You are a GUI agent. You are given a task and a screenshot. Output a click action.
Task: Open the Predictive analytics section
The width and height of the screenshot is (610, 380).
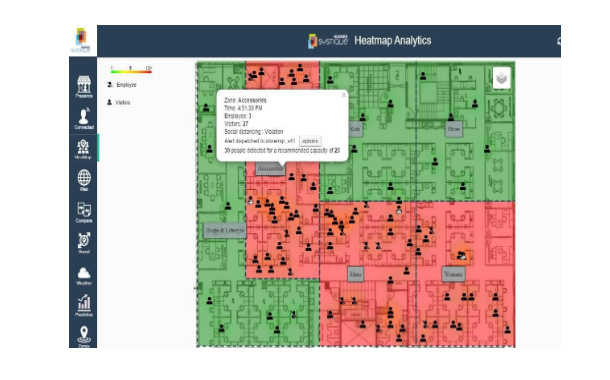(x=84, y=306)
